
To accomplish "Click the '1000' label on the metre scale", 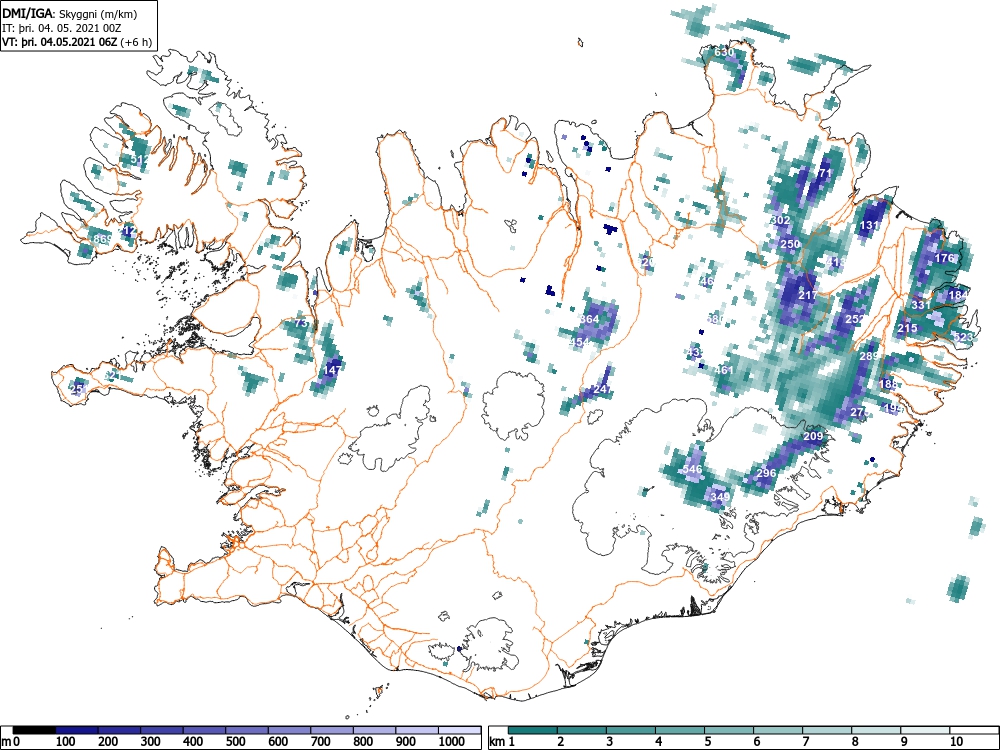I will pos(451,742).
